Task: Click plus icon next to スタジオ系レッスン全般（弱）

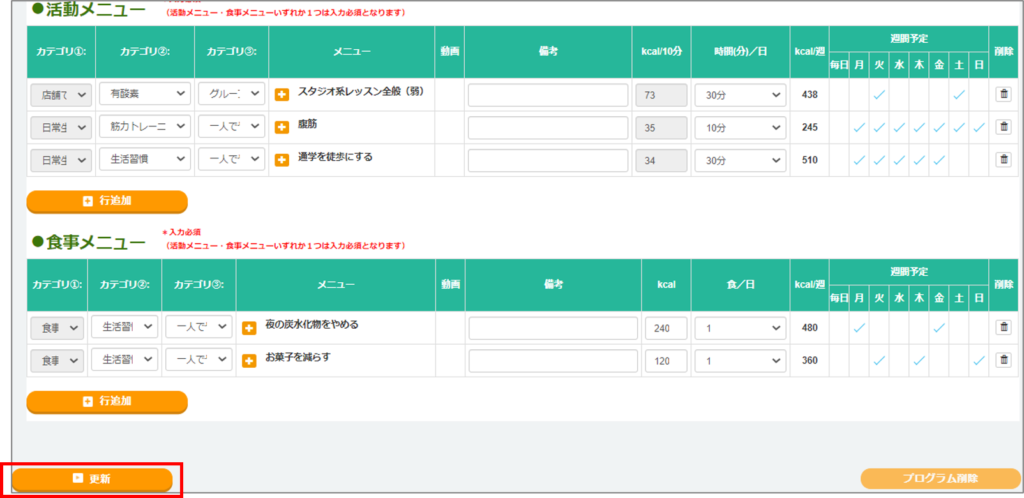Action: point(282,95)
